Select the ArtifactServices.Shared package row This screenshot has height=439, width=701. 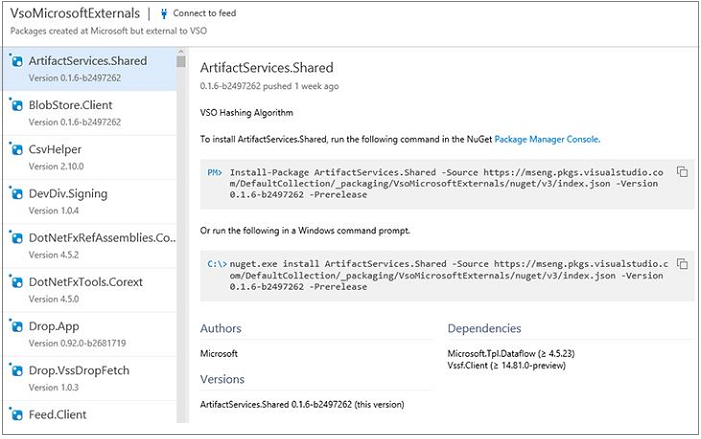(90, 69)
